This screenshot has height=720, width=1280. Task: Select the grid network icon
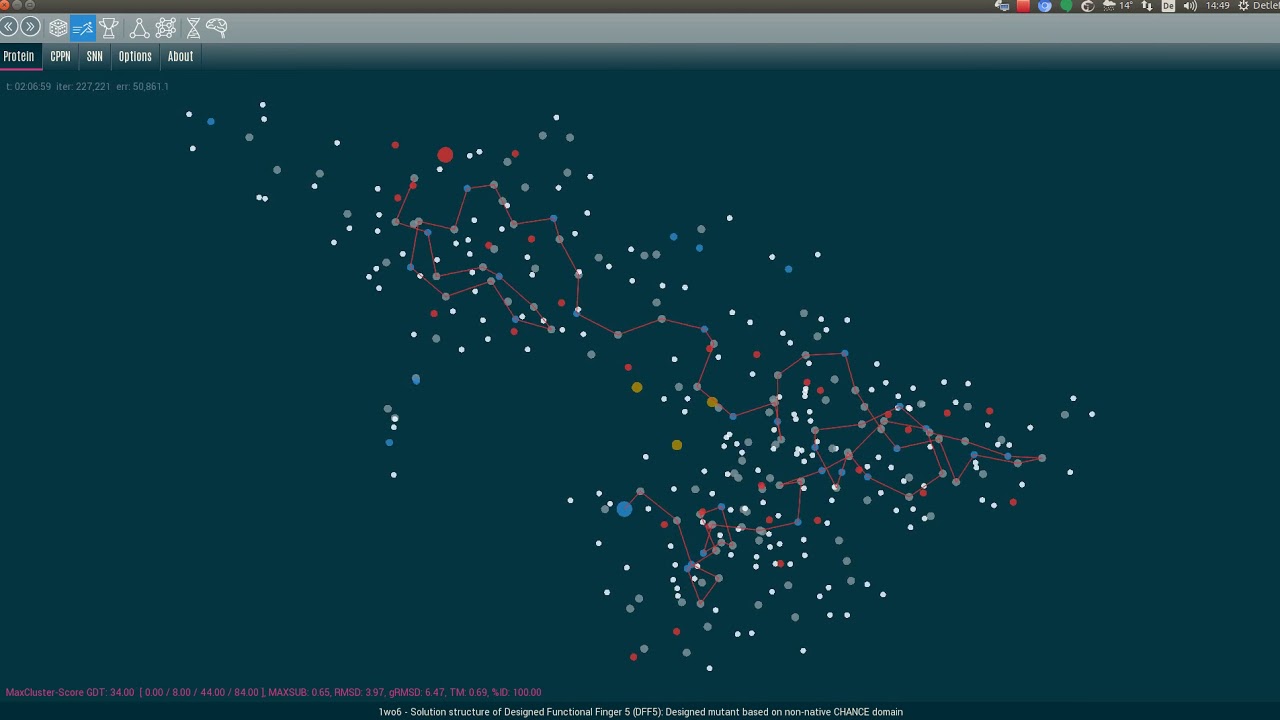tap(165, 28)
